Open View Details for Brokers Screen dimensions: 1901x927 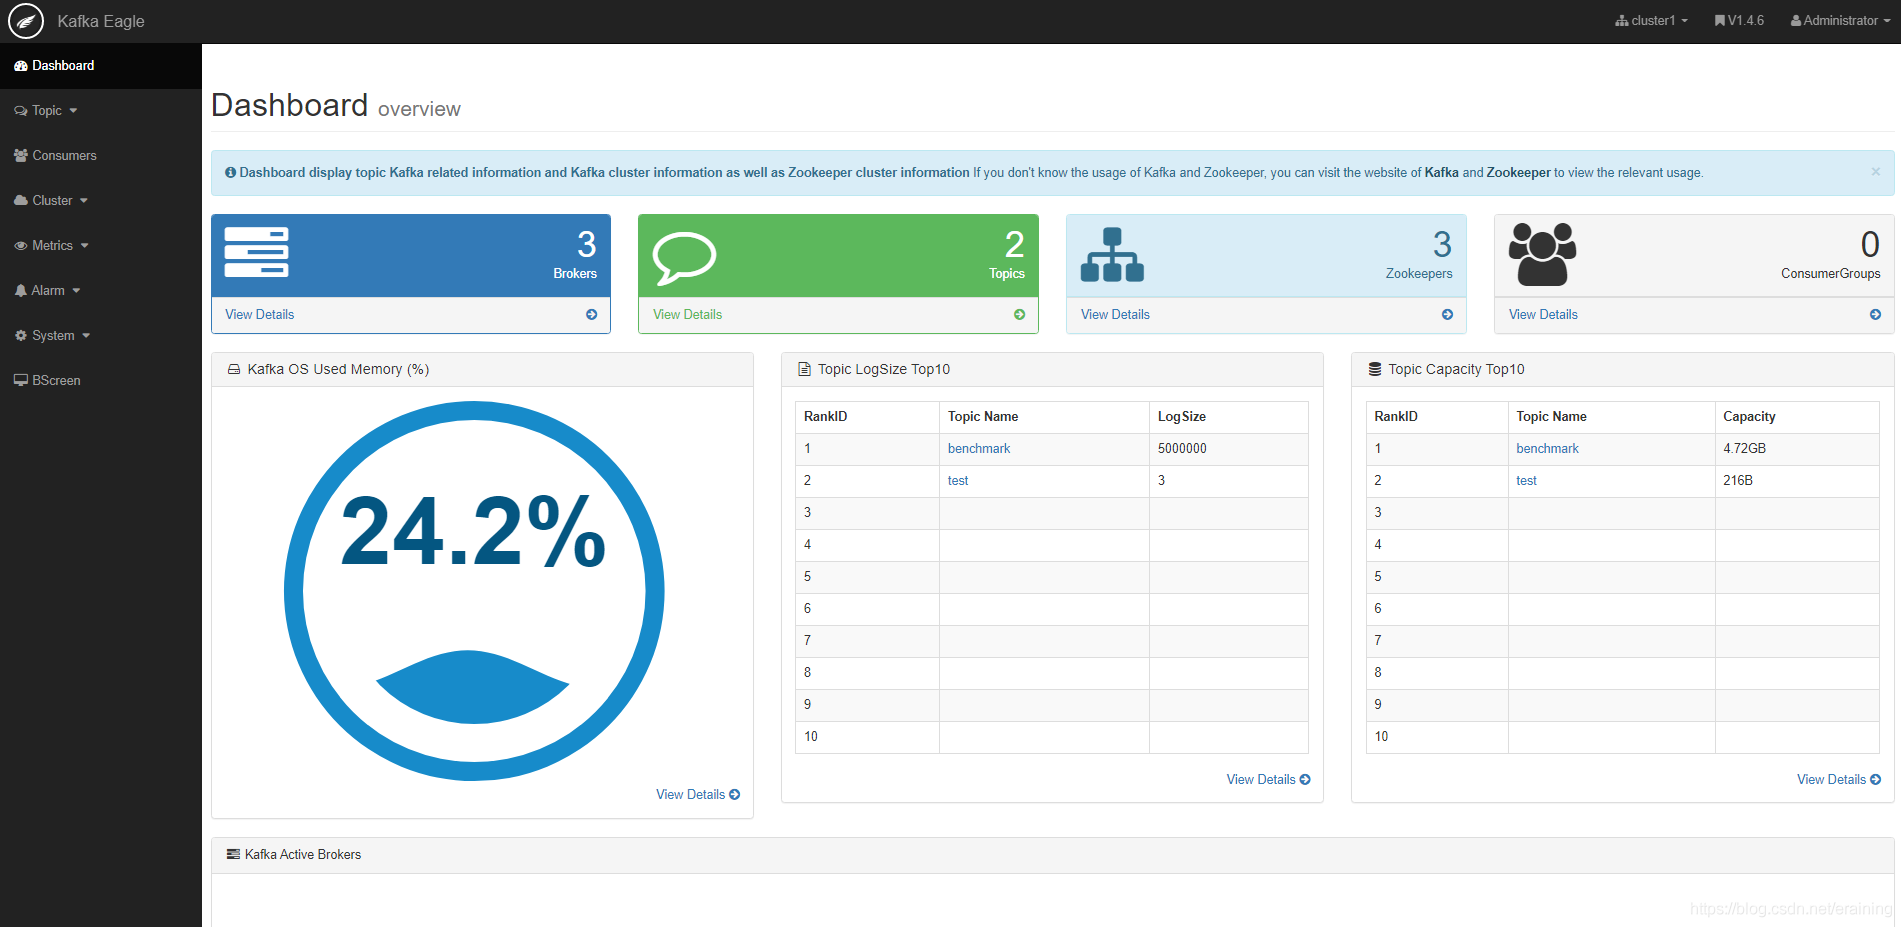tap(260, 315)
